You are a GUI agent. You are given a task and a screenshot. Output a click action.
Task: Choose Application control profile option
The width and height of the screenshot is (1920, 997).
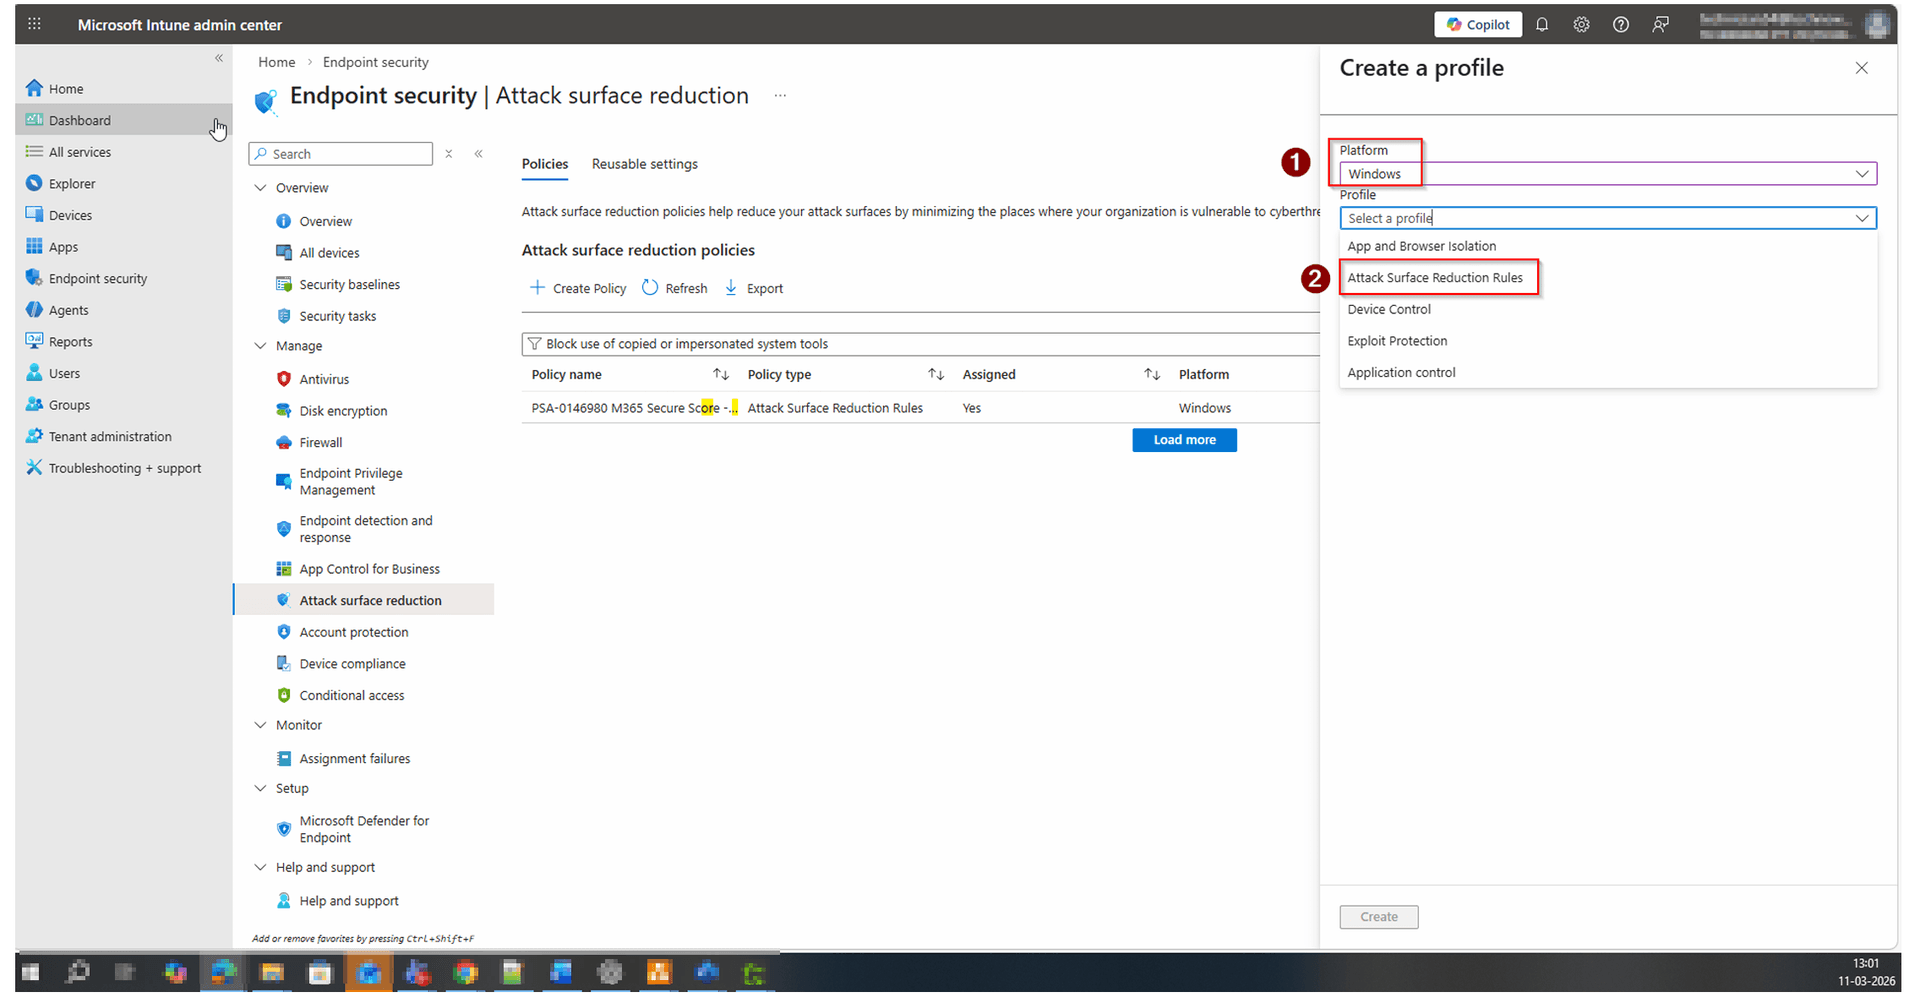1401,372
